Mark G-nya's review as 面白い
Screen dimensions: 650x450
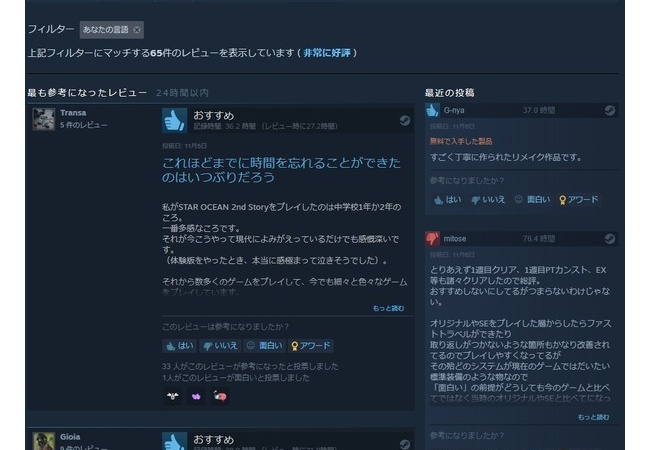pos(532,200)
